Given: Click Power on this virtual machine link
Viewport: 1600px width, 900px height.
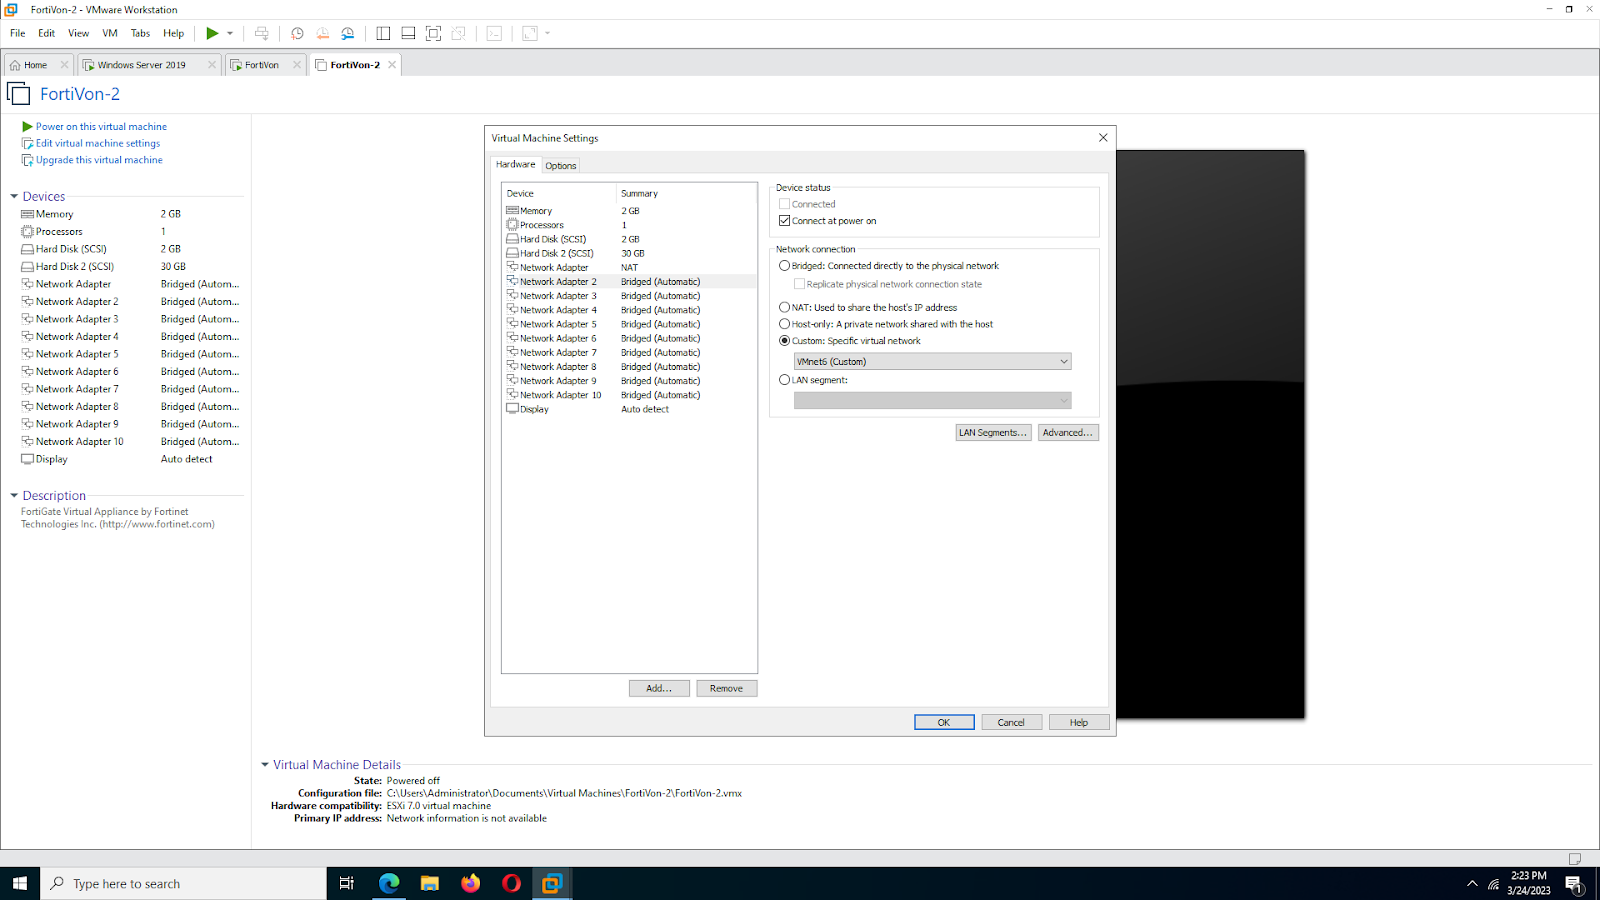Looking at the screenshot, I should click(101, 127).
